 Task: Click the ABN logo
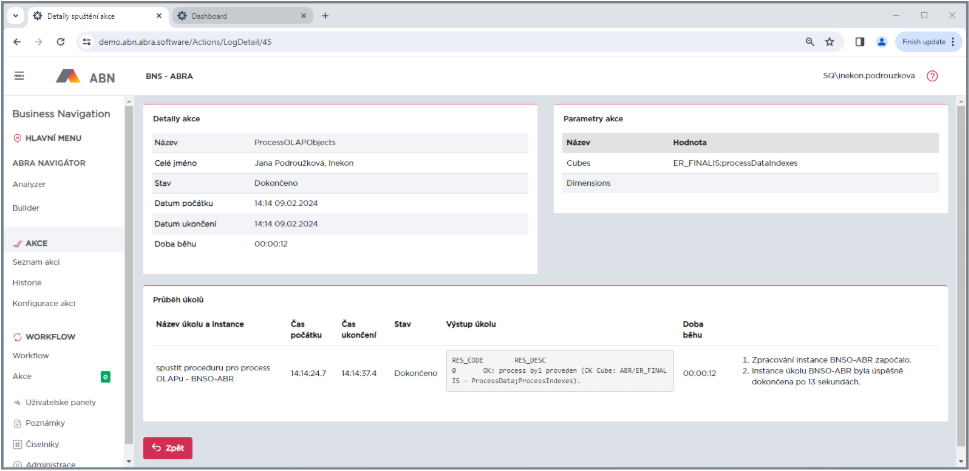tap(85, 77)
